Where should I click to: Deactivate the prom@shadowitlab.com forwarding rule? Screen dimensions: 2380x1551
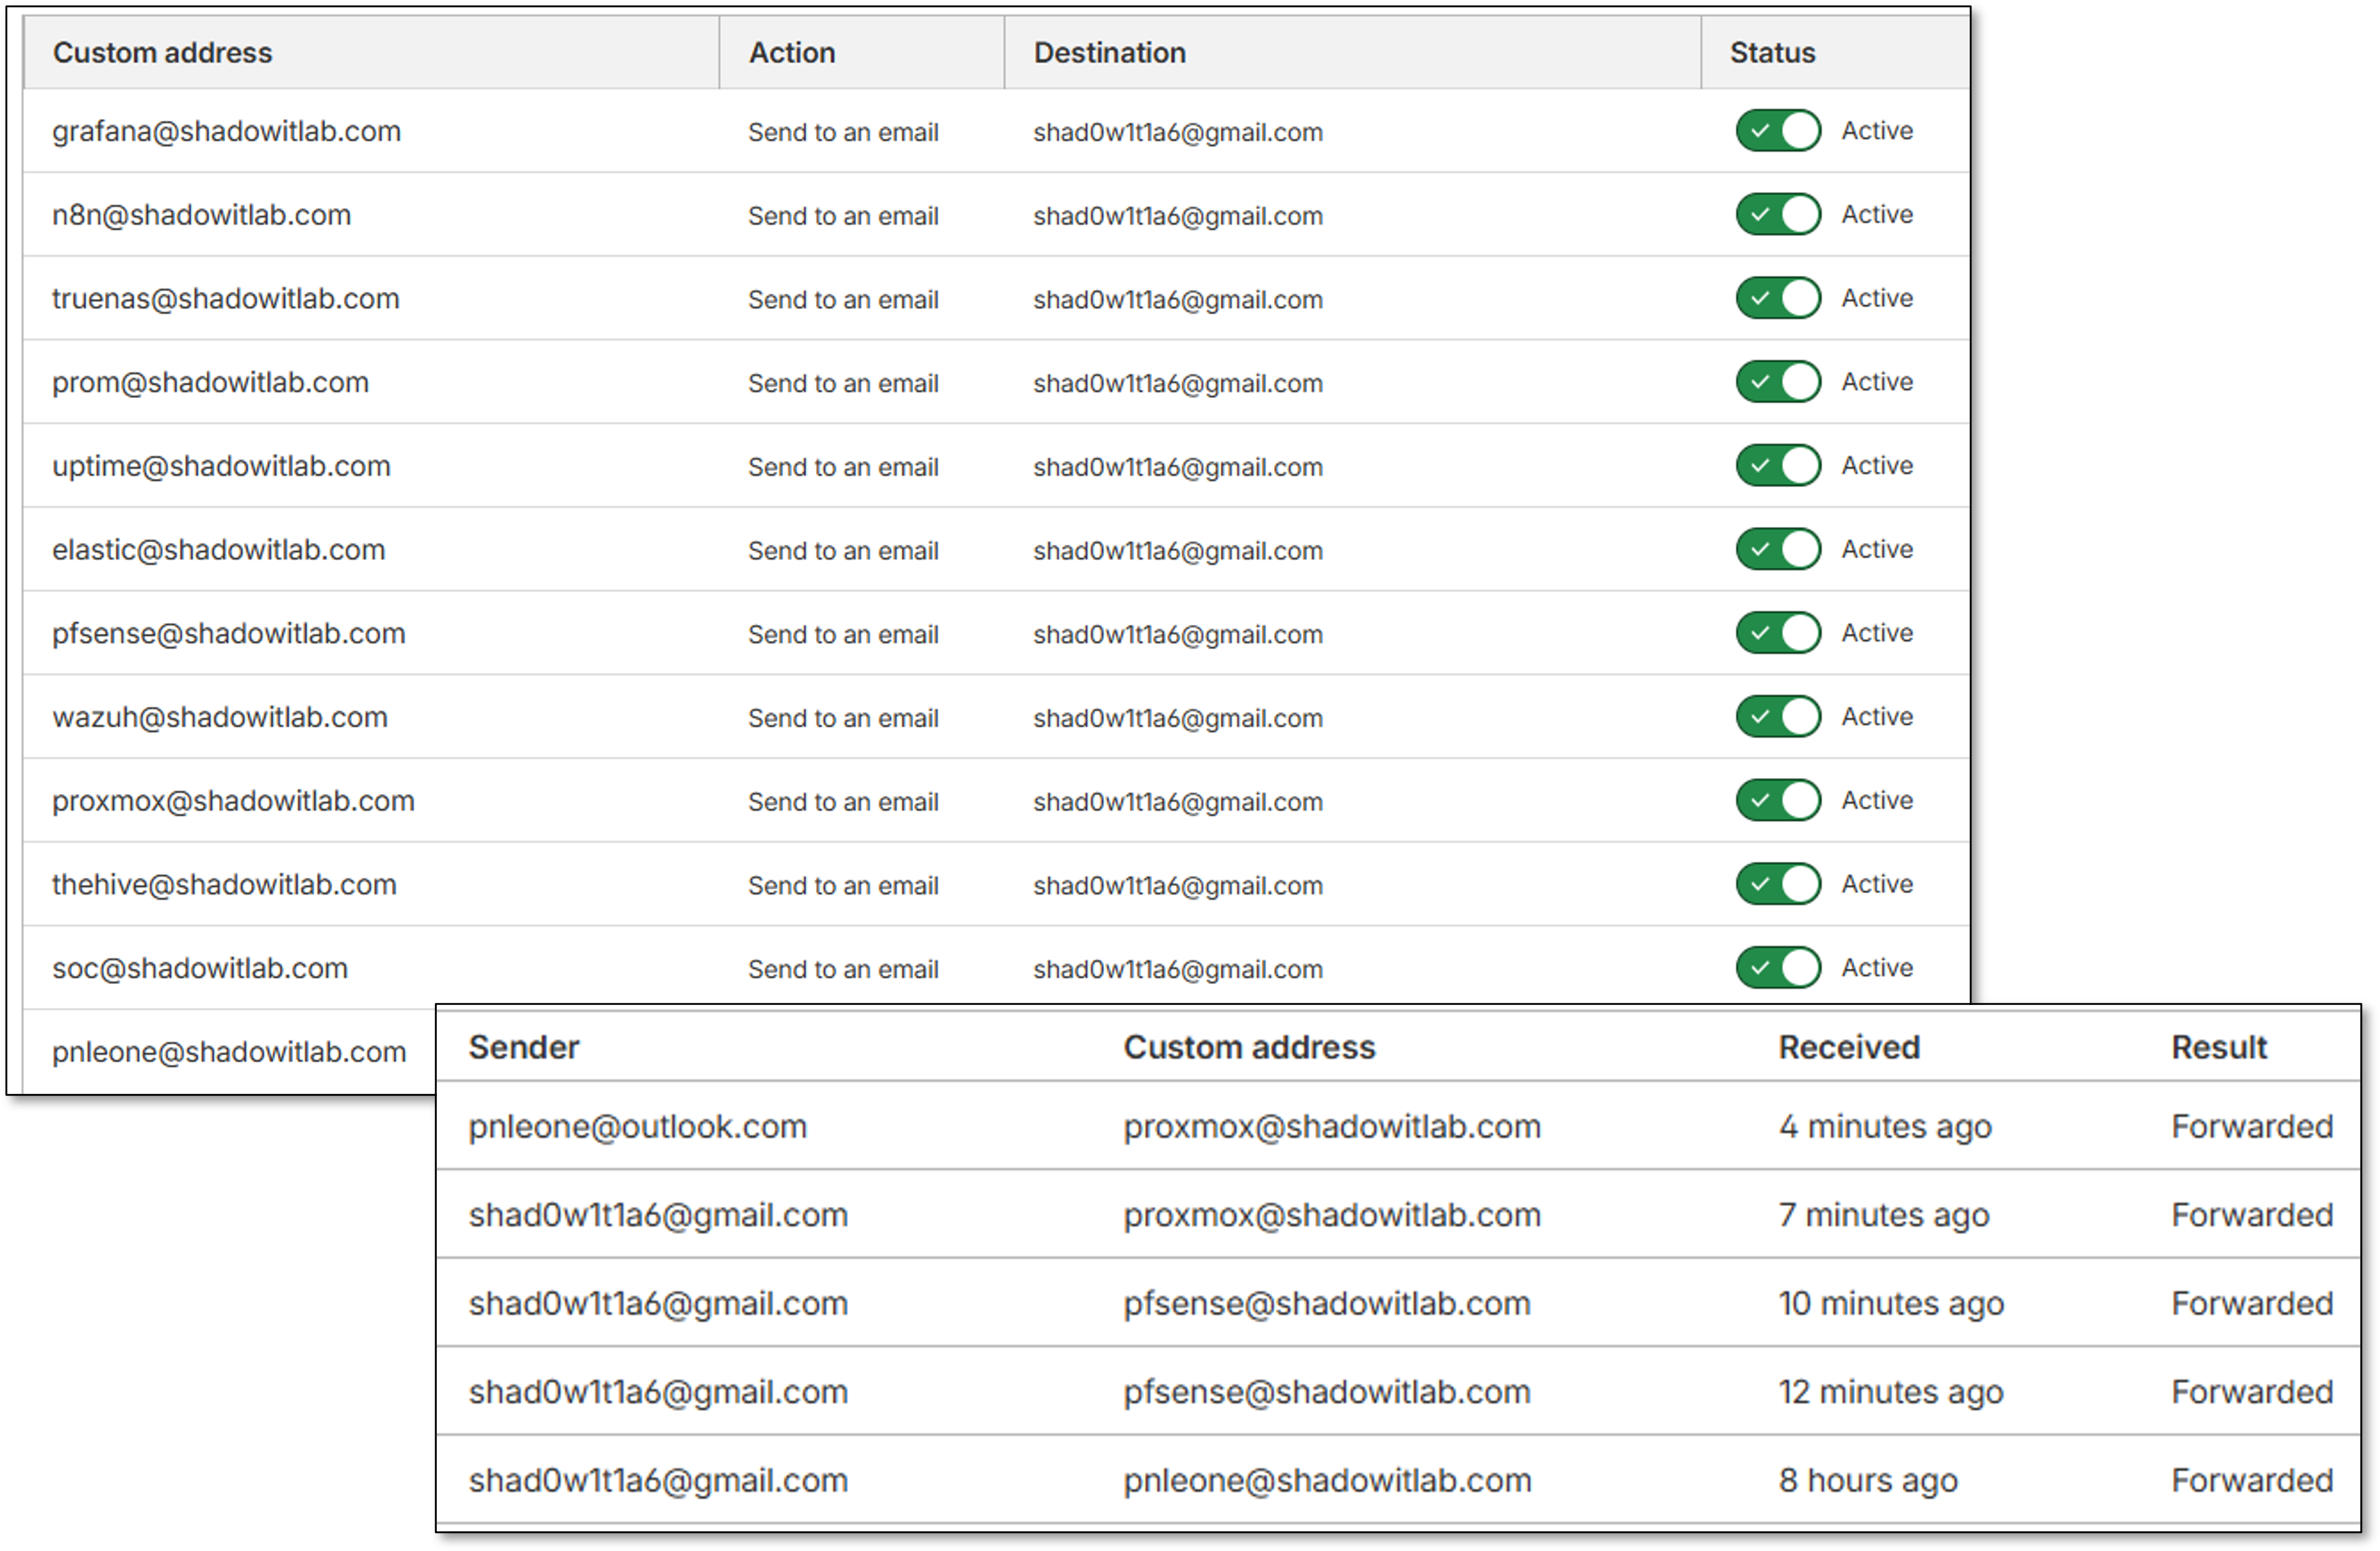point(1777,382)
